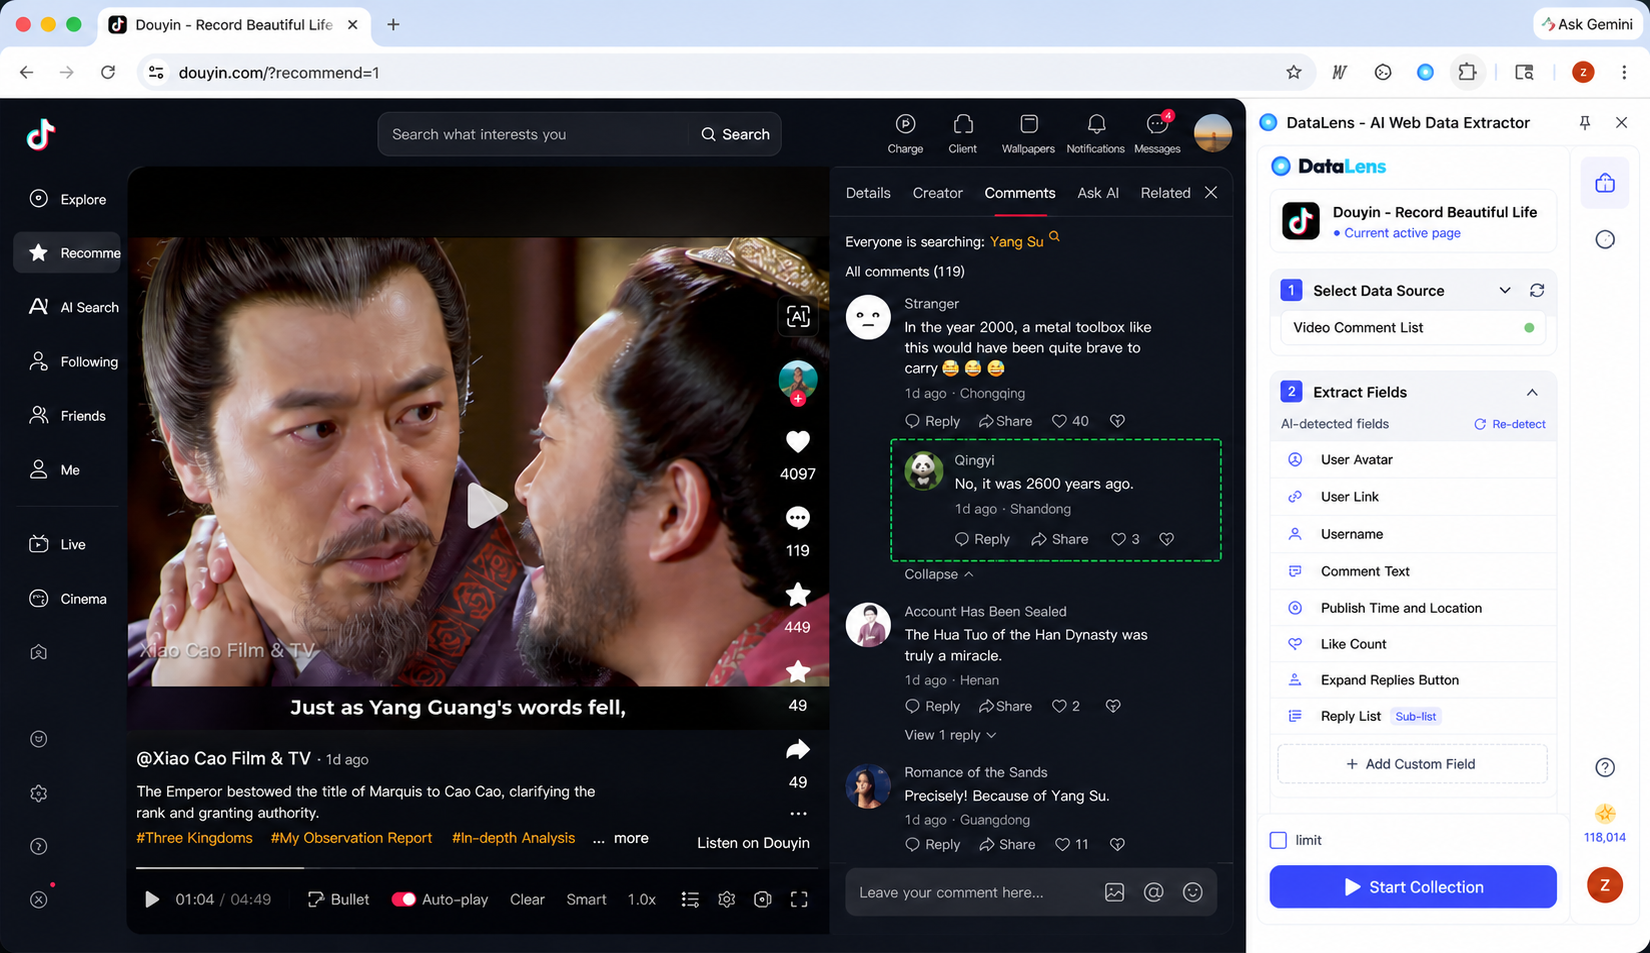Reload the page in the browser toolbar
This screenshot has height=953, width=1650.
pos(108,72)
